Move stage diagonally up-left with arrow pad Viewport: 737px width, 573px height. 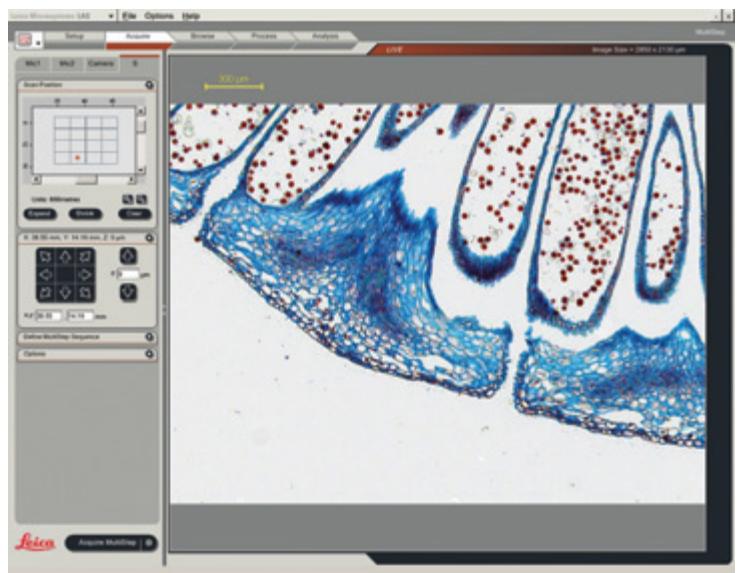tap(46, 257)
